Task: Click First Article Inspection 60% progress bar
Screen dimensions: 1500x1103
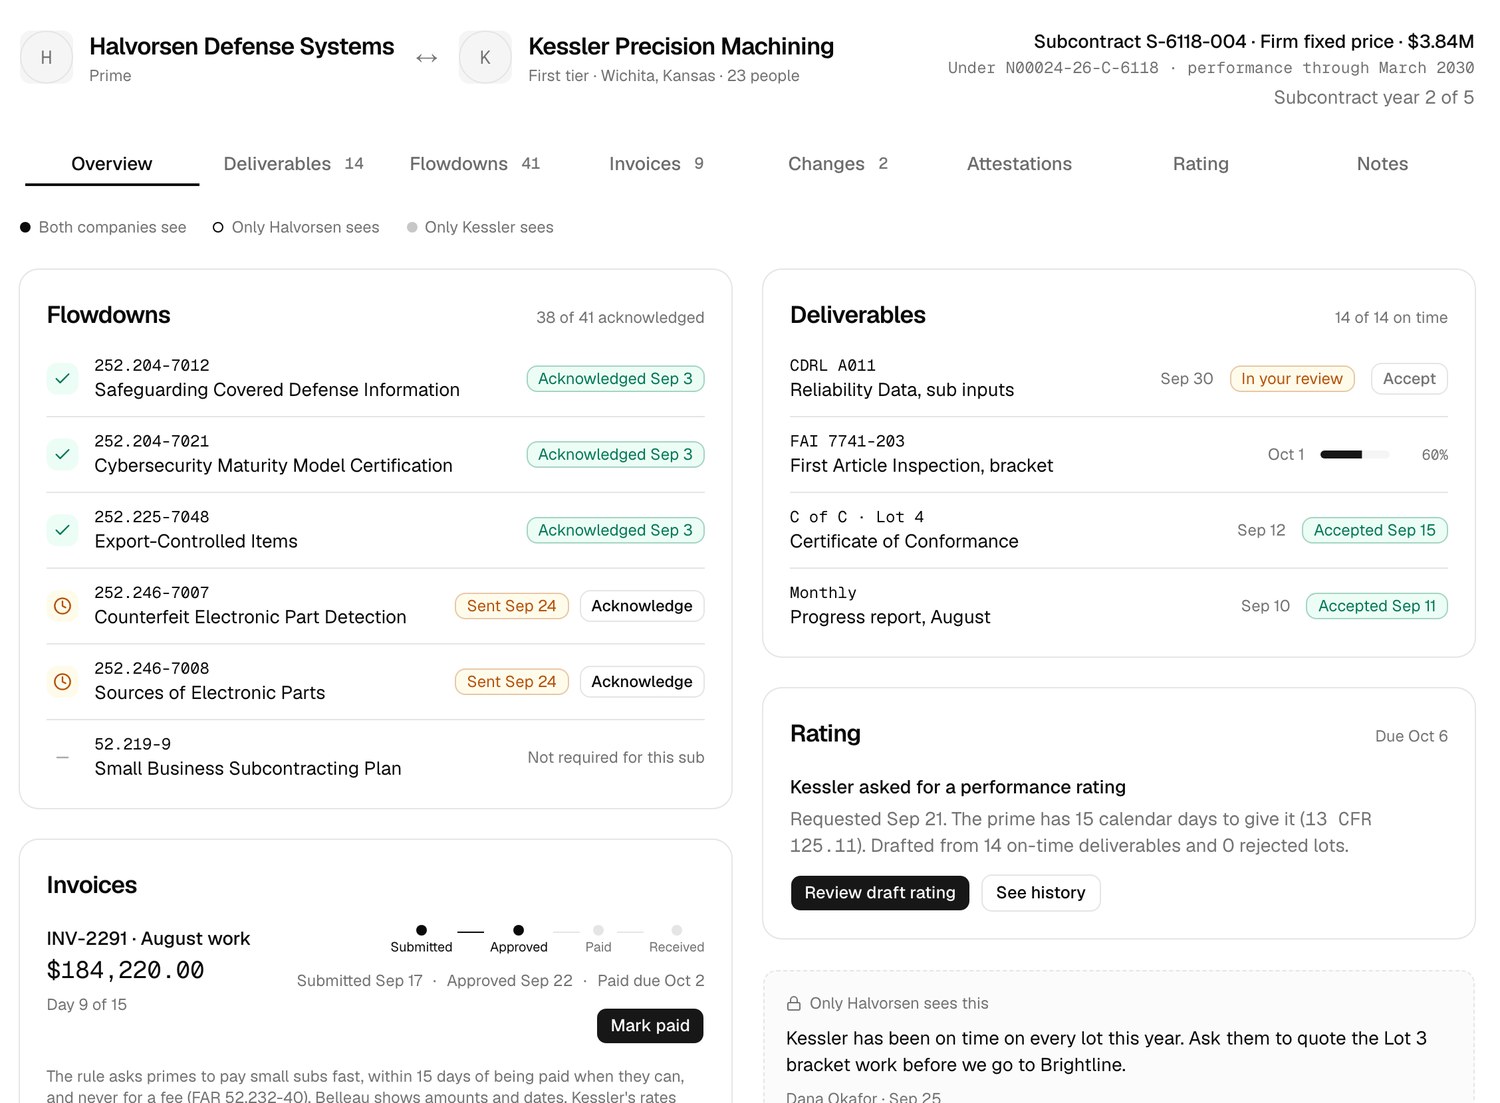Action: (x=1354, y=454)
